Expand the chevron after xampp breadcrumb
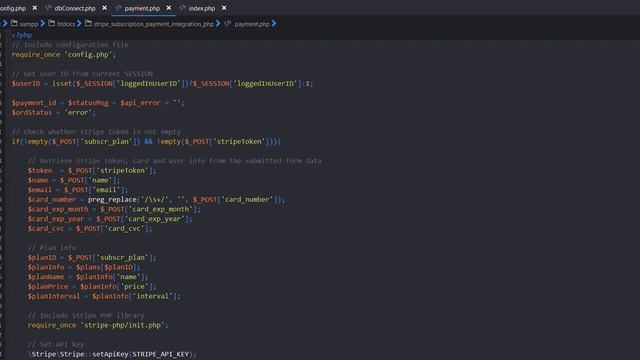This screenshot has width=640, height=360. pos(42,24)
